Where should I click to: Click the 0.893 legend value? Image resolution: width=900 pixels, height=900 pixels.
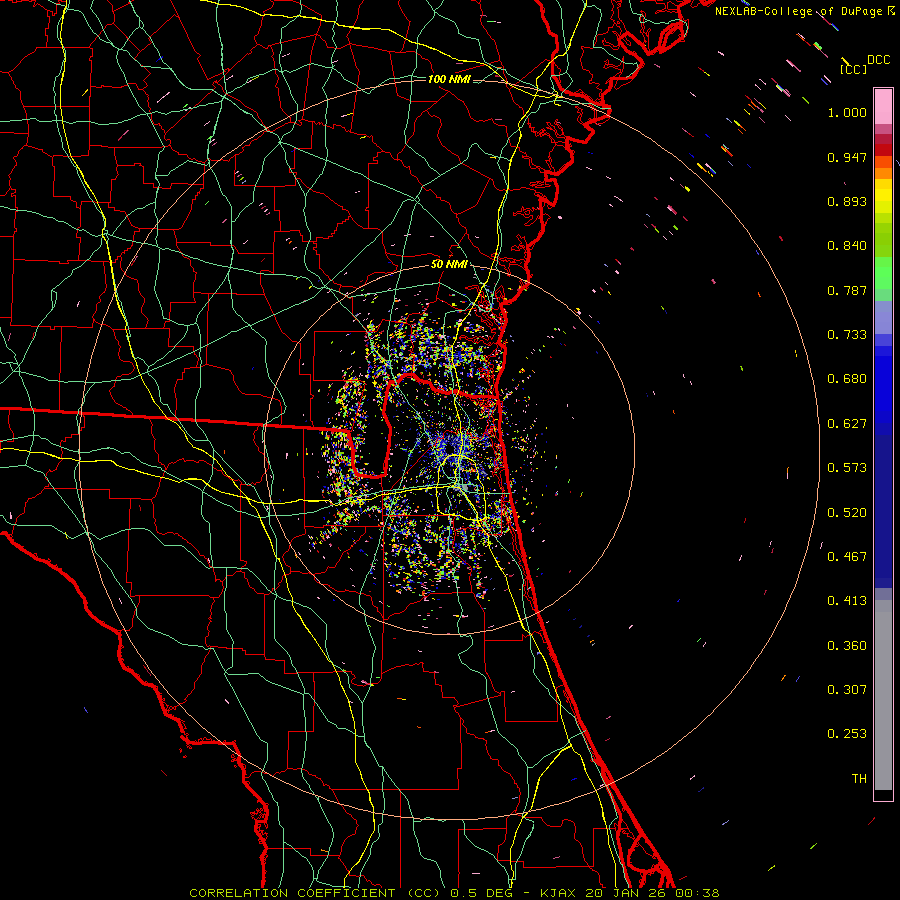(847, 201)
